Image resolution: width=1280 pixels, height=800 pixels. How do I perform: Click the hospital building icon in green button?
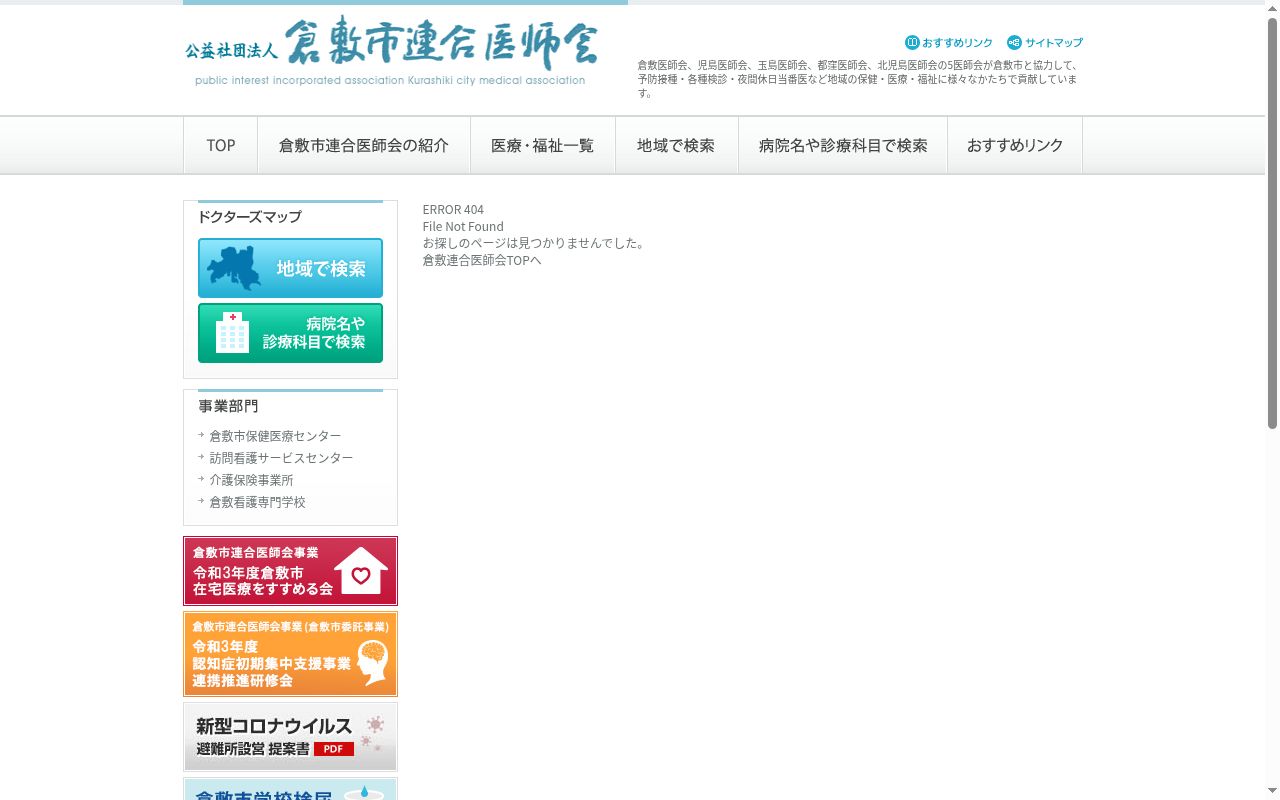[233, 332]
